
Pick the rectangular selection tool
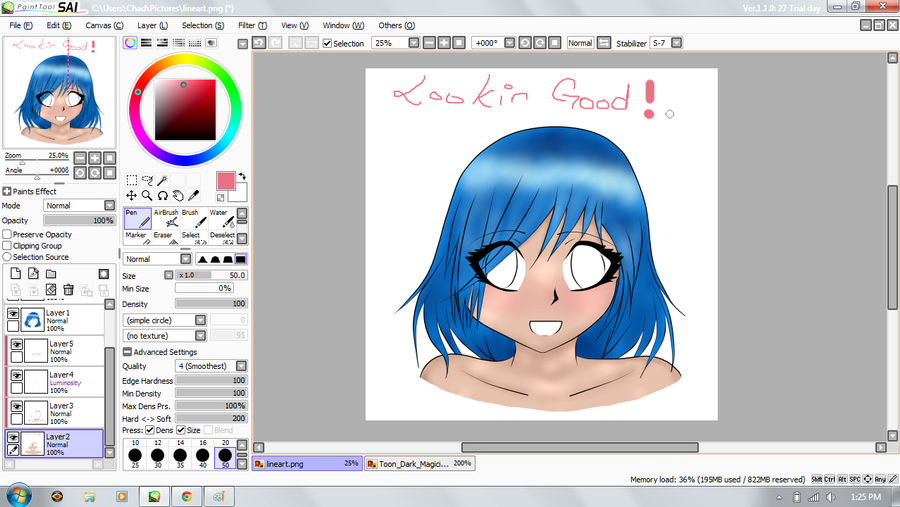pos(131,180)
